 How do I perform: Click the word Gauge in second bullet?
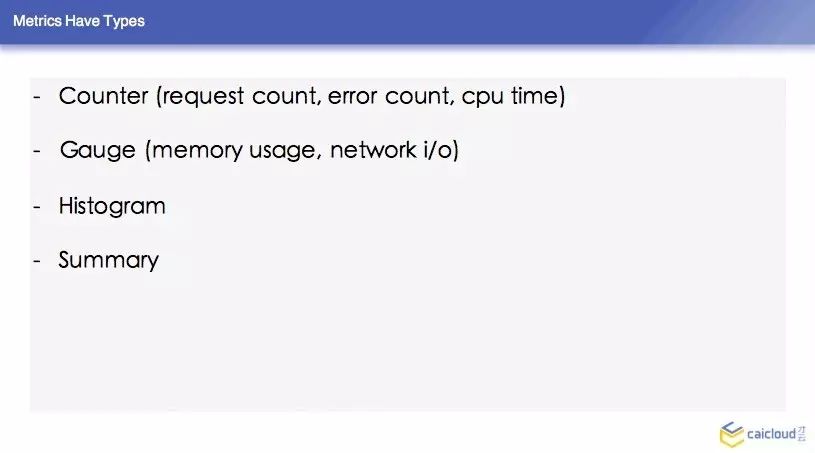point(98,151)
